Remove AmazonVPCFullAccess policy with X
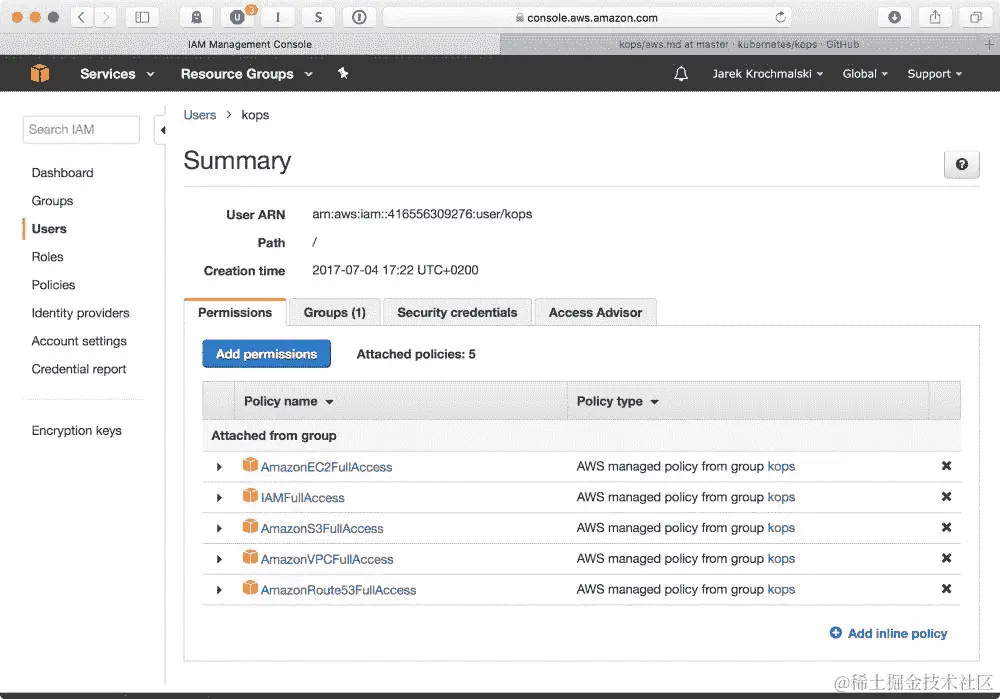1000x699 pixels. point(946,558)
